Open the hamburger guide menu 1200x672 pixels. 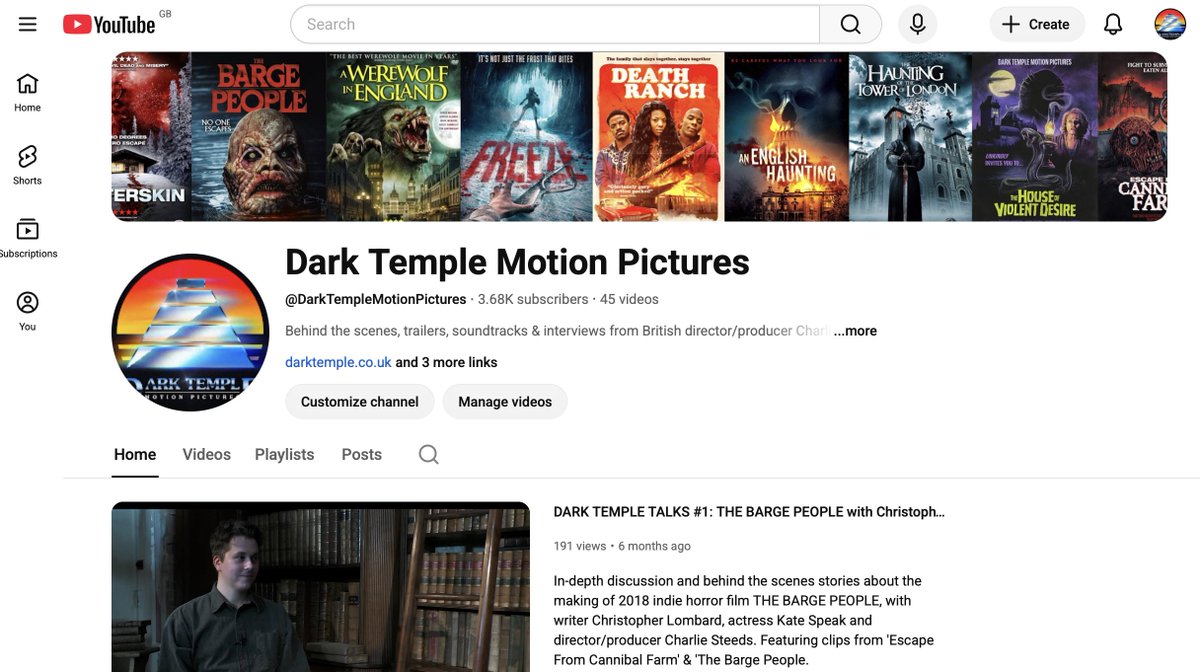(27, 24)
